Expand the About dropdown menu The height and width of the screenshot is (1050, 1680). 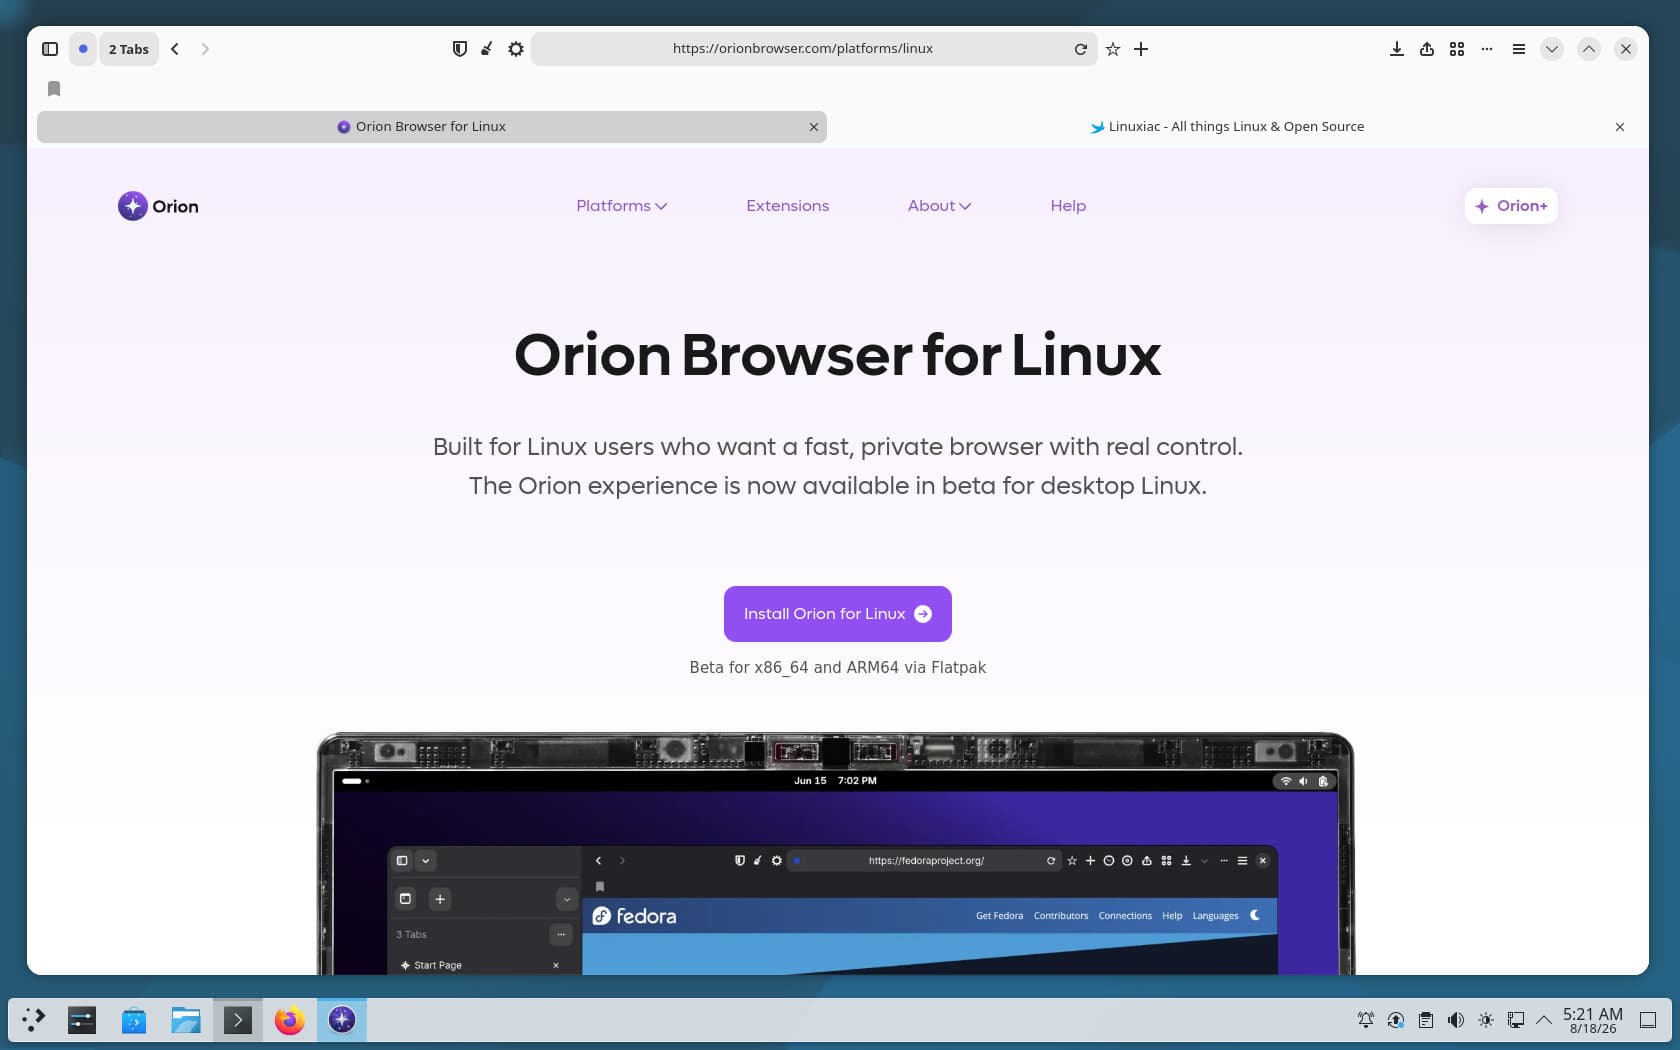(x=939, y=206)
